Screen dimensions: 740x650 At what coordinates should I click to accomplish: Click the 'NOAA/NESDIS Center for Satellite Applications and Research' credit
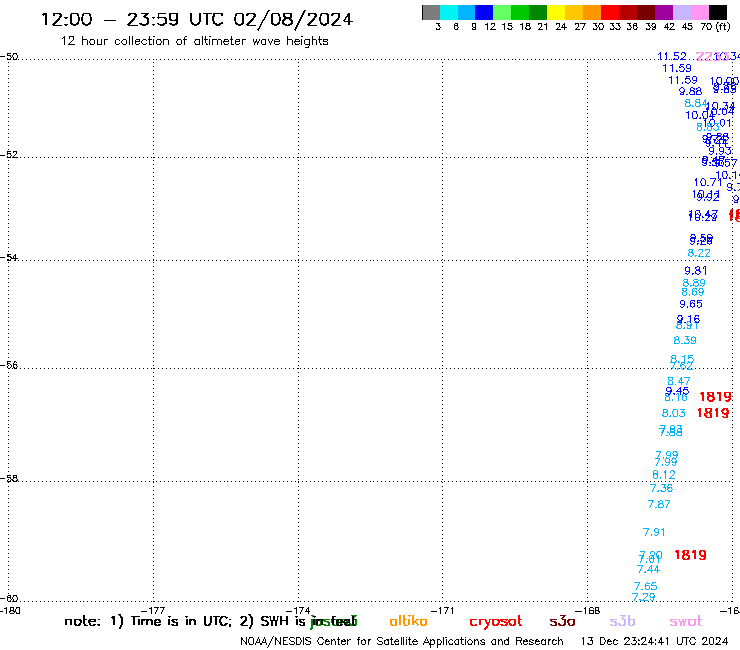(x=402, y=641)
